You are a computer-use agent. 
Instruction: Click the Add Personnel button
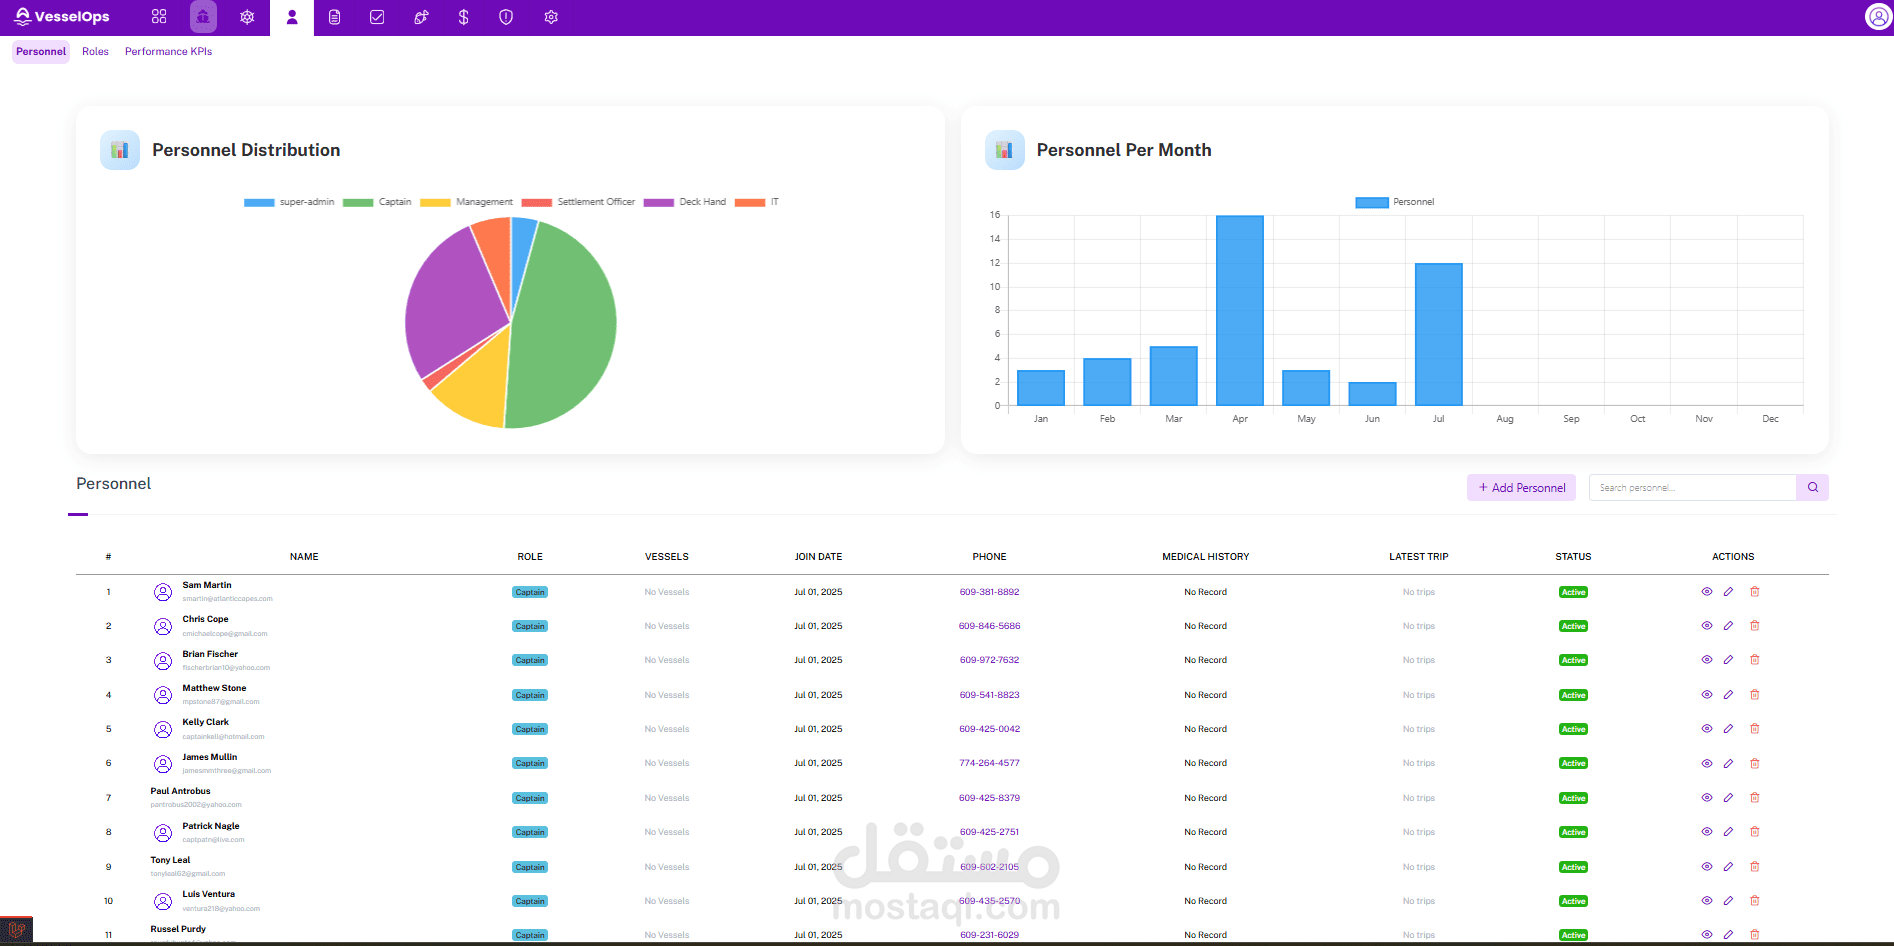pos(1521,488)
